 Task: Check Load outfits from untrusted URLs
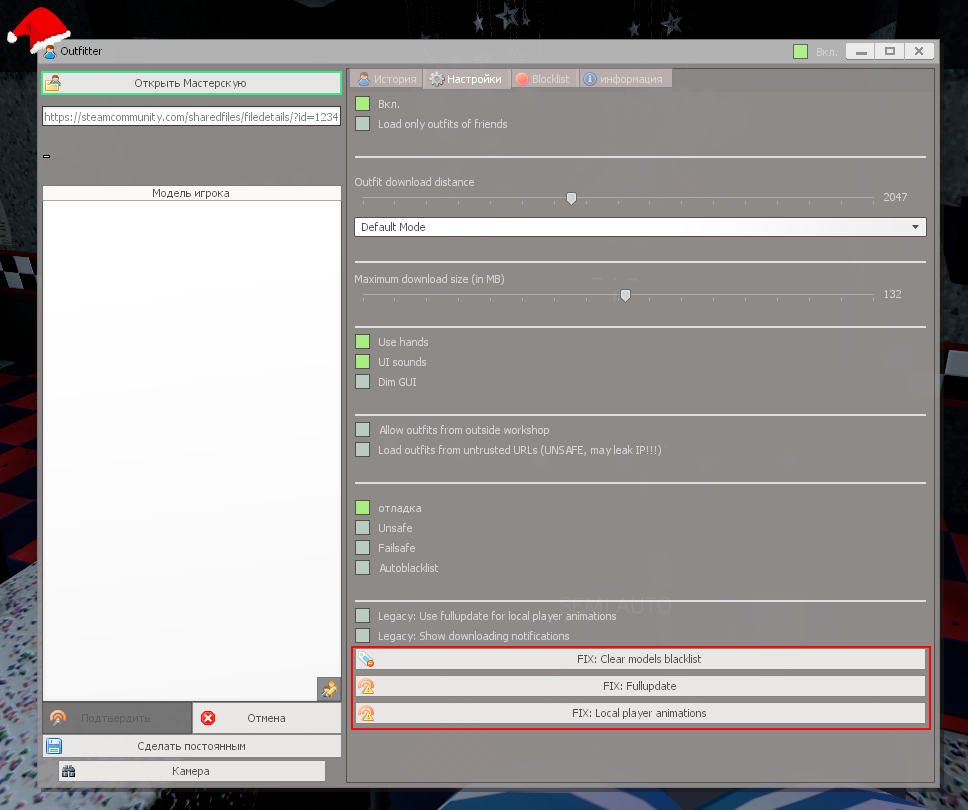pos(363,449)
